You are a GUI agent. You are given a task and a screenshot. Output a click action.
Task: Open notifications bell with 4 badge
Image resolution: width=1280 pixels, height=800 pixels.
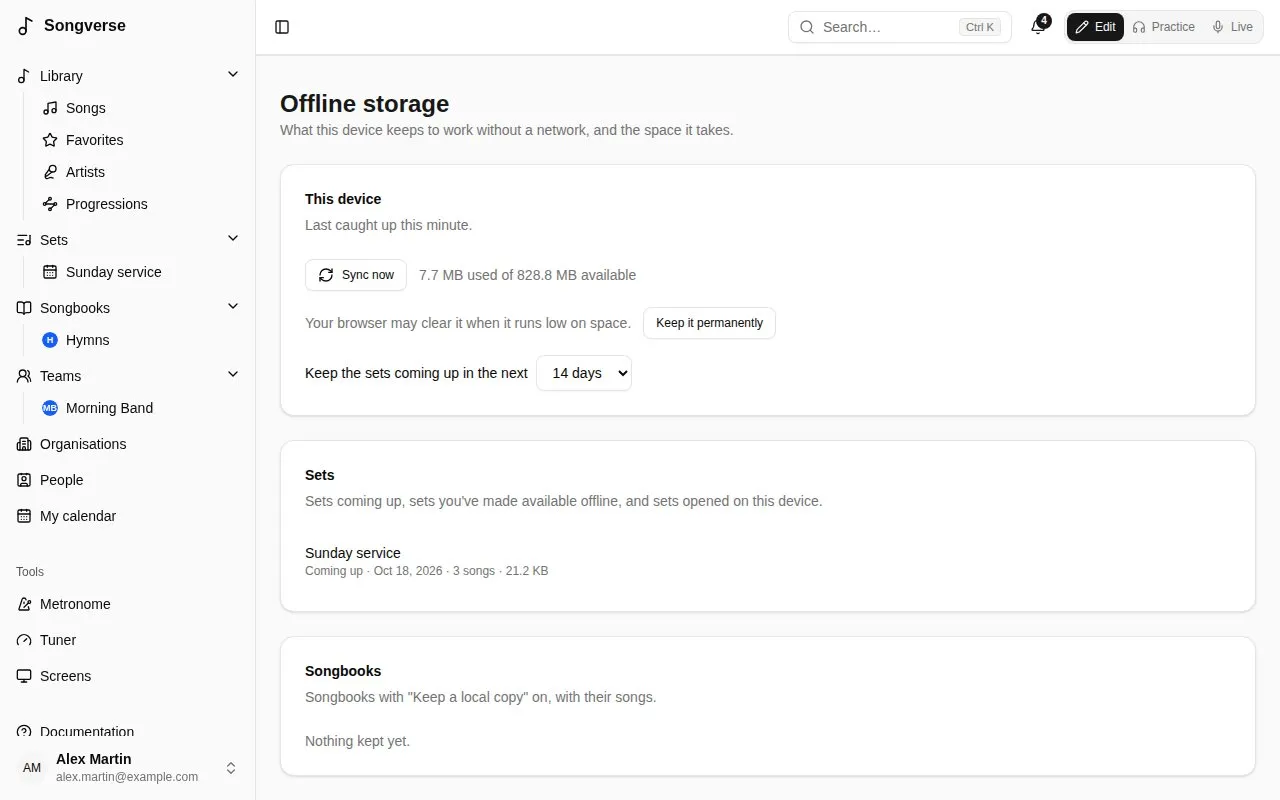(x=1038, y=27)
